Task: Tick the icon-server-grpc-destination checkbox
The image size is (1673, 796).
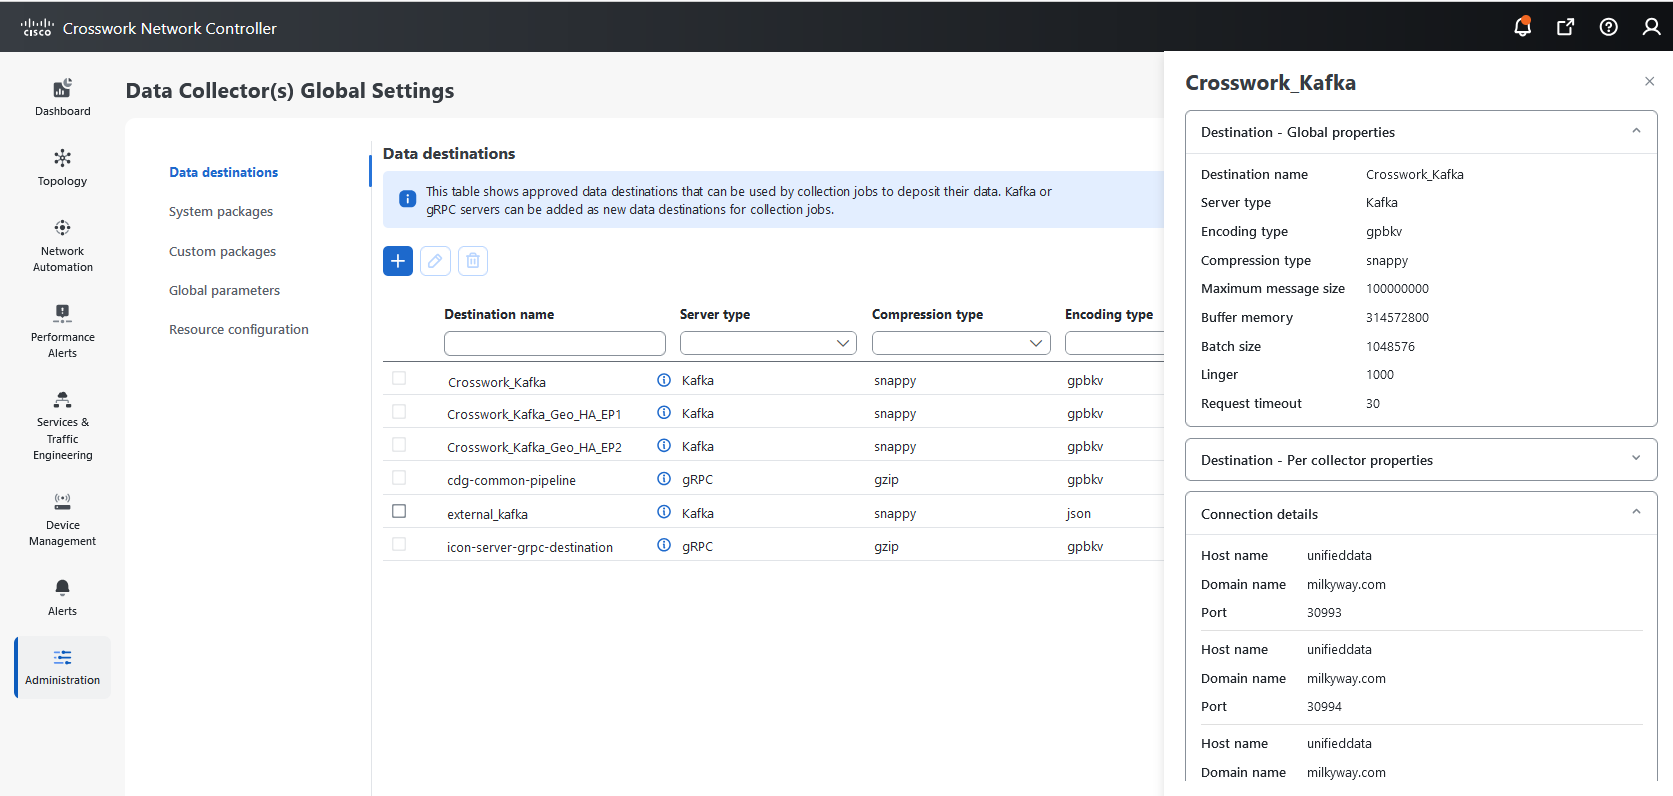Action: tap(399, 544)
